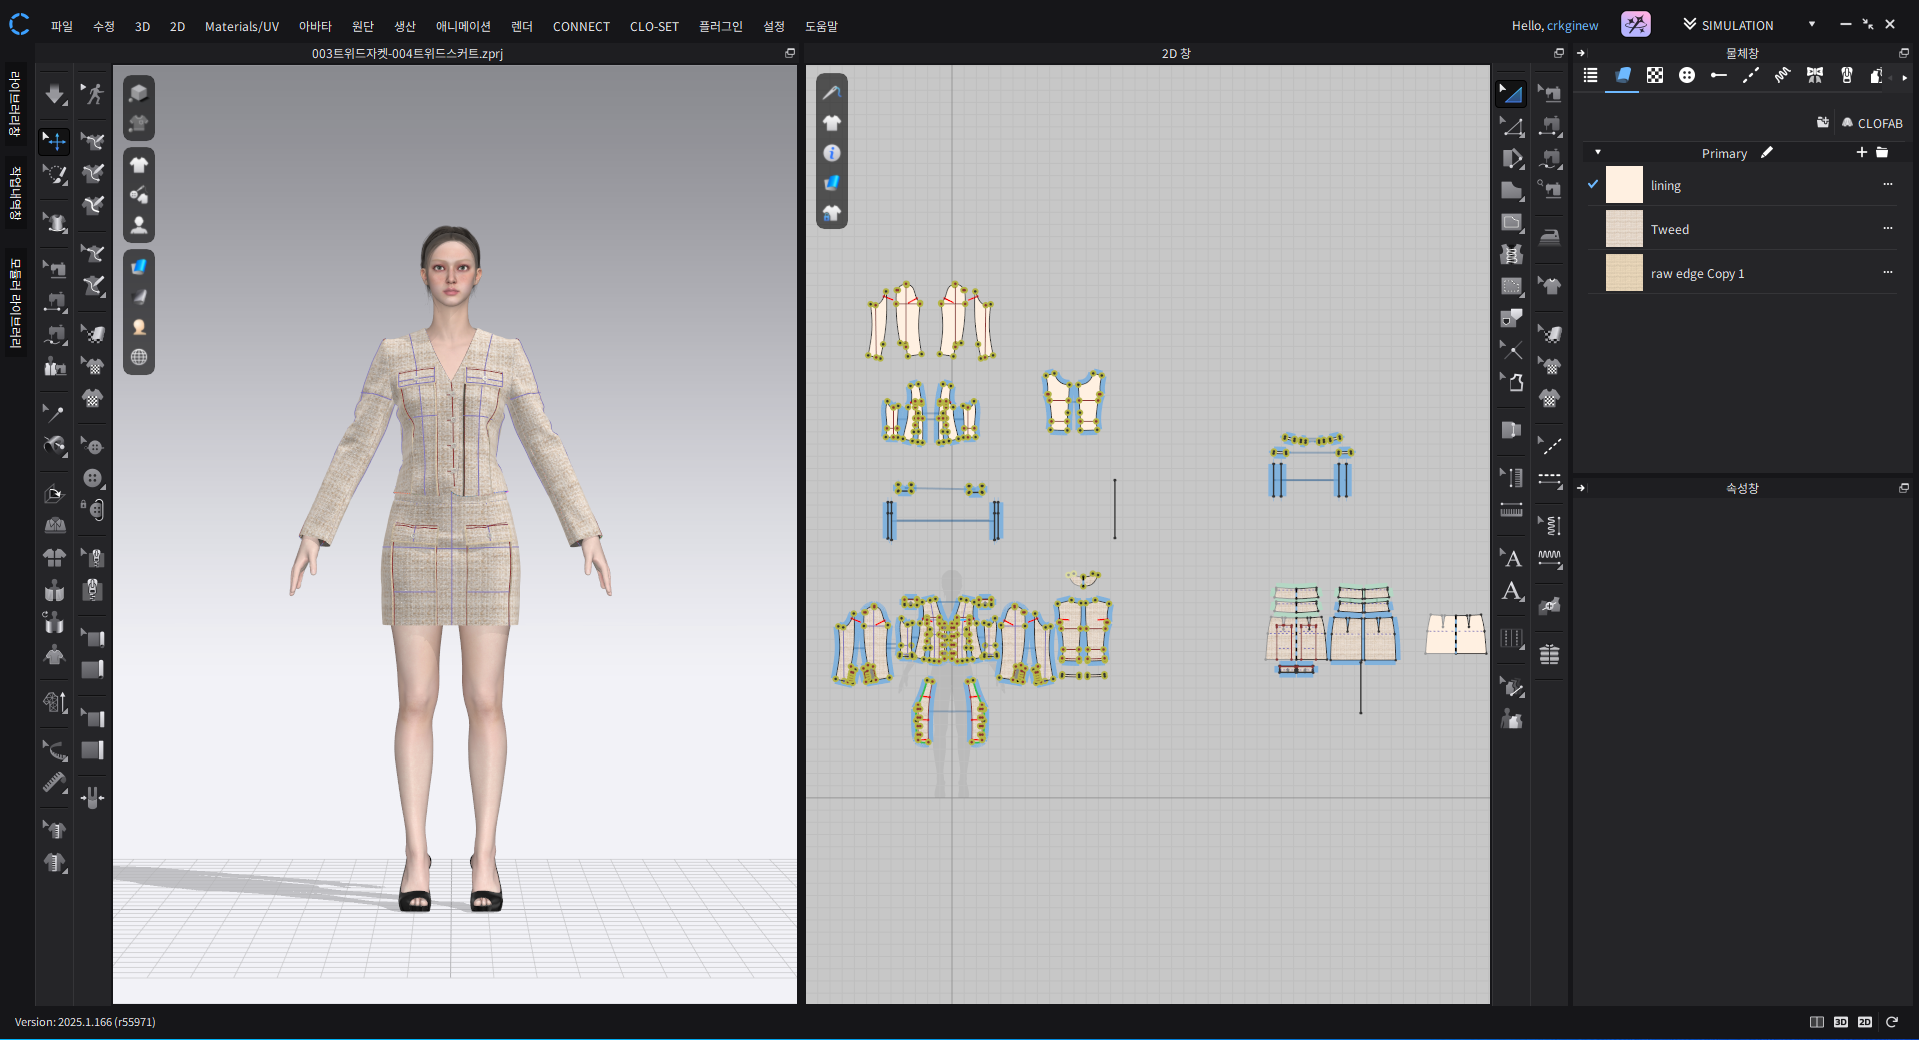Viewport: 1919px width, 1040px height.
Task: Select the Select/Move tool with blue arrows
Action: coord(55,141)
